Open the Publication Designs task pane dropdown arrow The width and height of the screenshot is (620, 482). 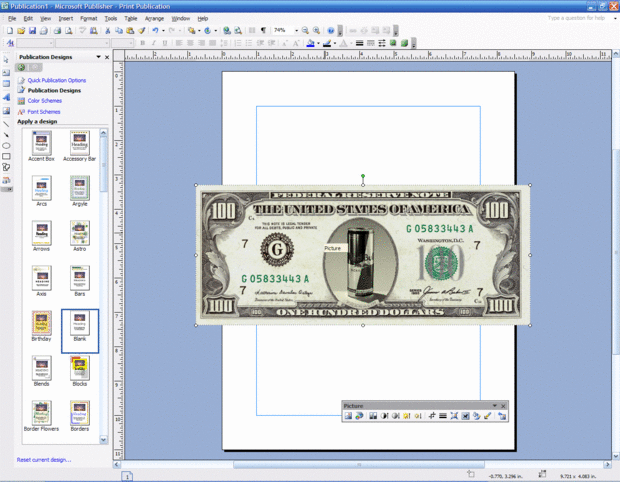click(x=97, y=58)
